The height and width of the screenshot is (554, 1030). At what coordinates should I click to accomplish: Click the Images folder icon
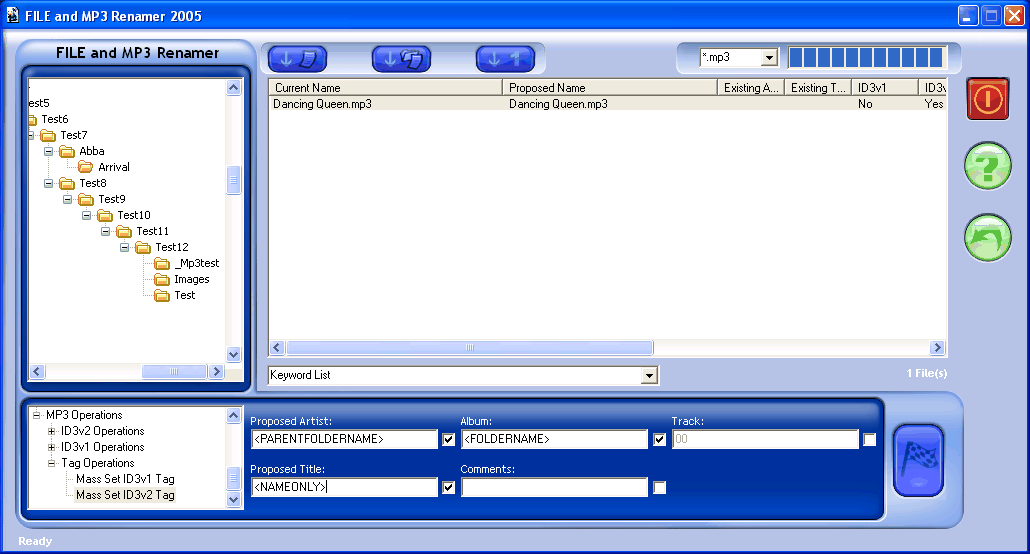coord(162,279)
